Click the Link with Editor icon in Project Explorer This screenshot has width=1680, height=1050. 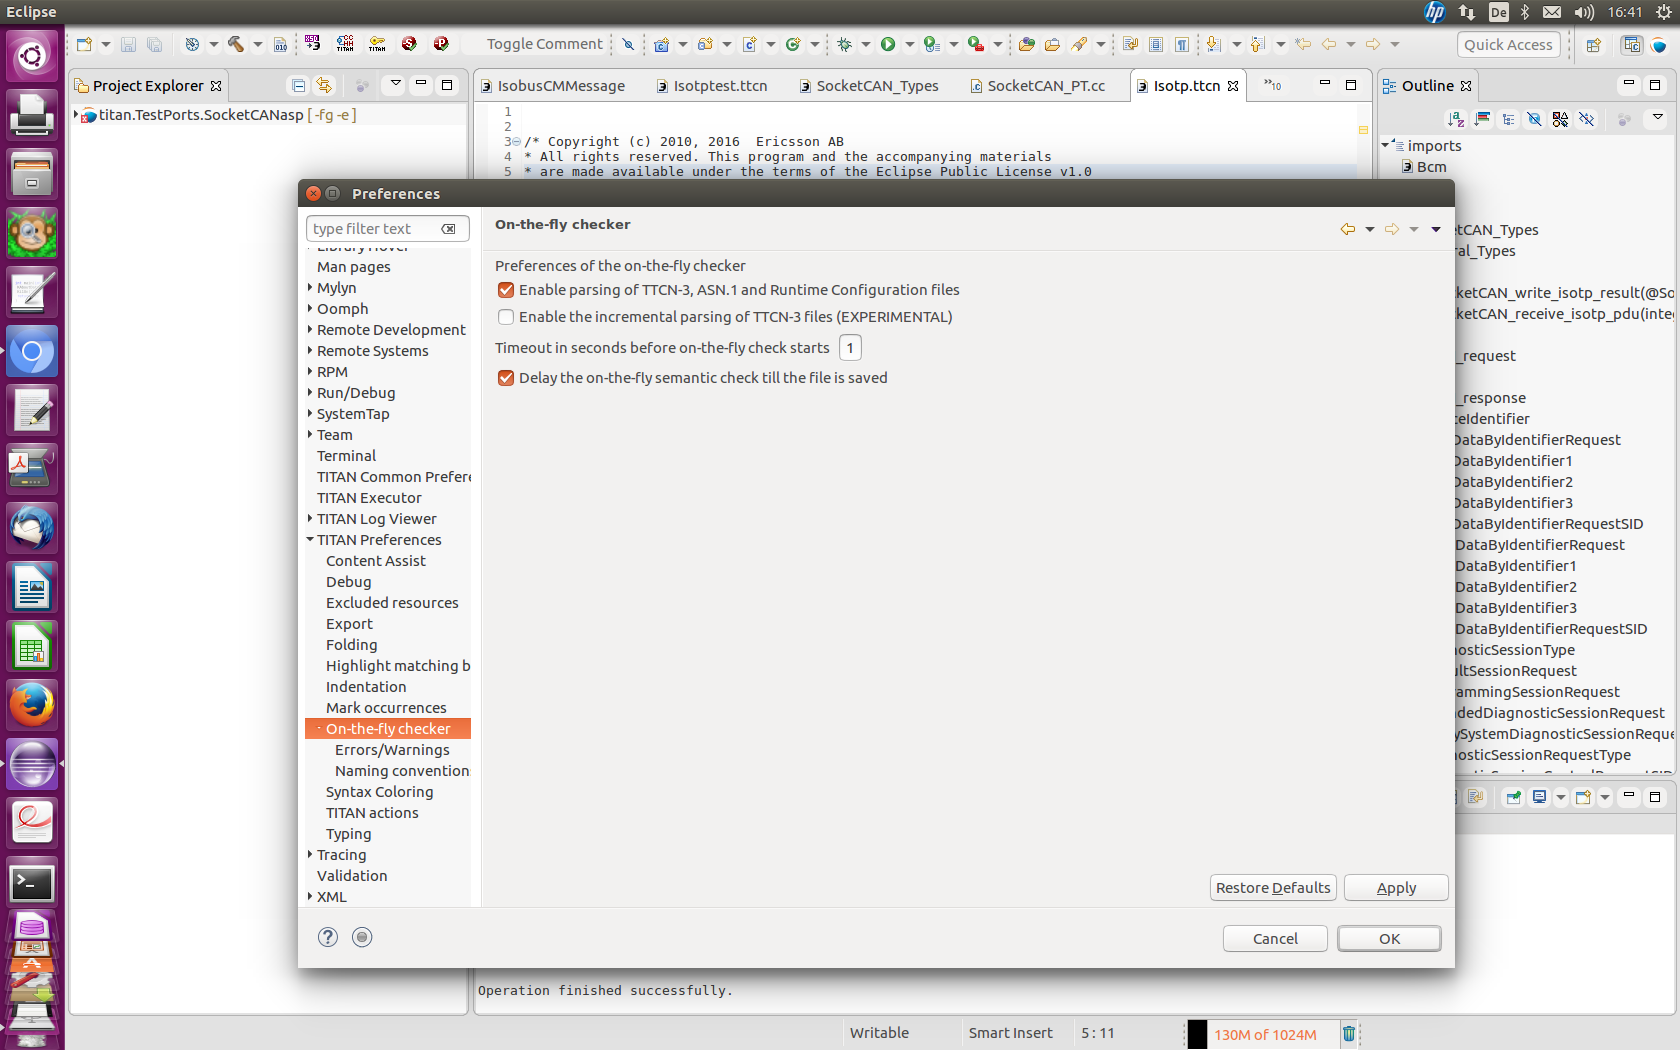tap(324, 85)
